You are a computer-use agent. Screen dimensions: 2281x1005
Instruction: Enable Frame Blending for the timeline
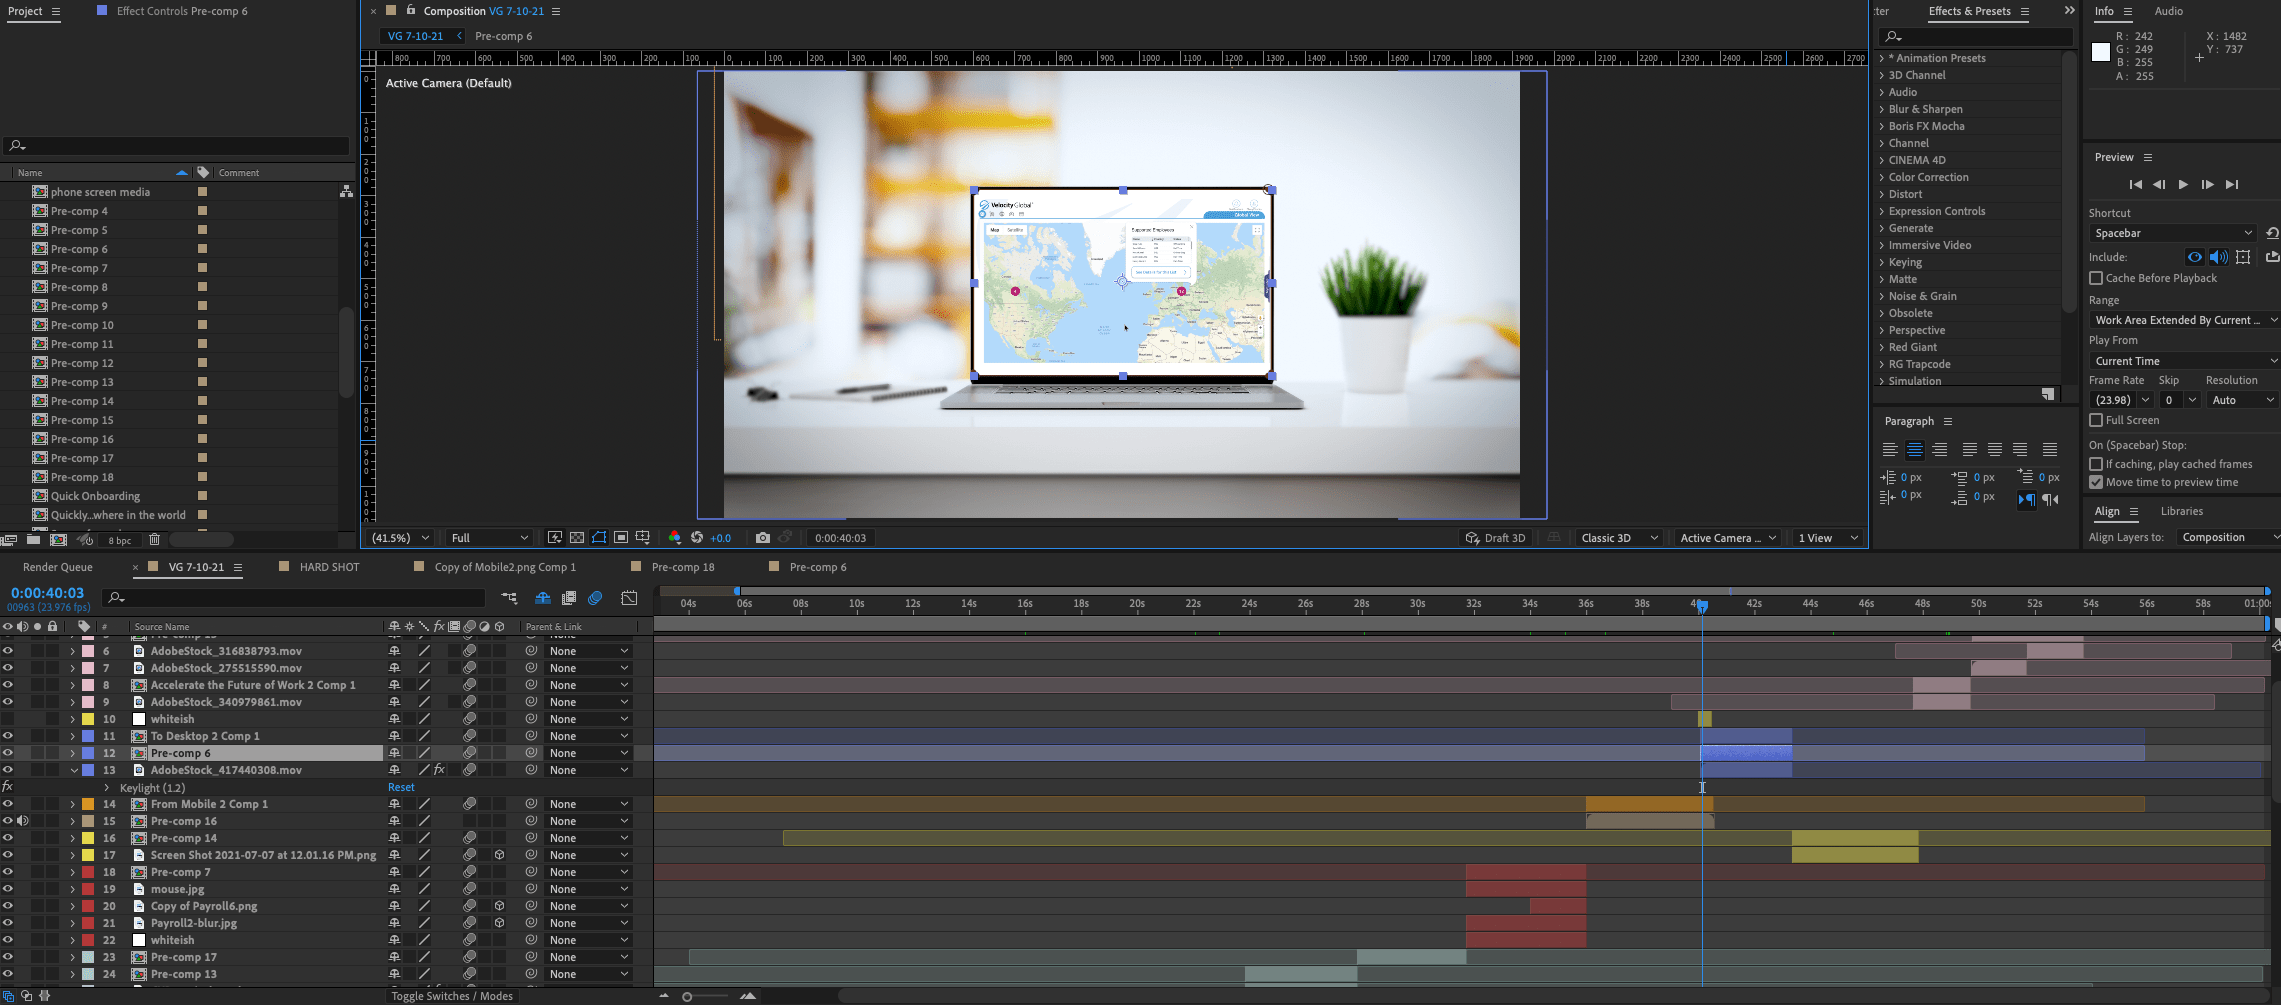569,598
